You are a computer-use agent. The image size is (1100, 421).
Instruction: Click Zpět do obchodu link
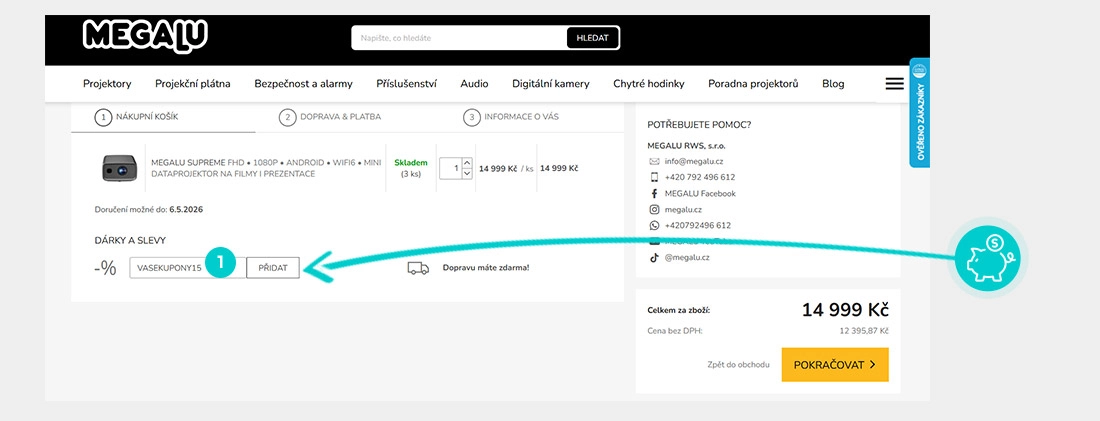tap(739, 365)
